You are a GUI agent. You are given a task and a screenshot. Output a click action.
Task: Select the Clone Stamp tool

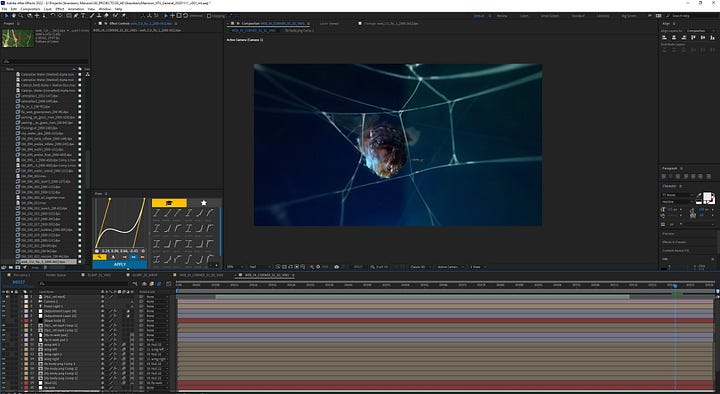click(x=99, y=16)
